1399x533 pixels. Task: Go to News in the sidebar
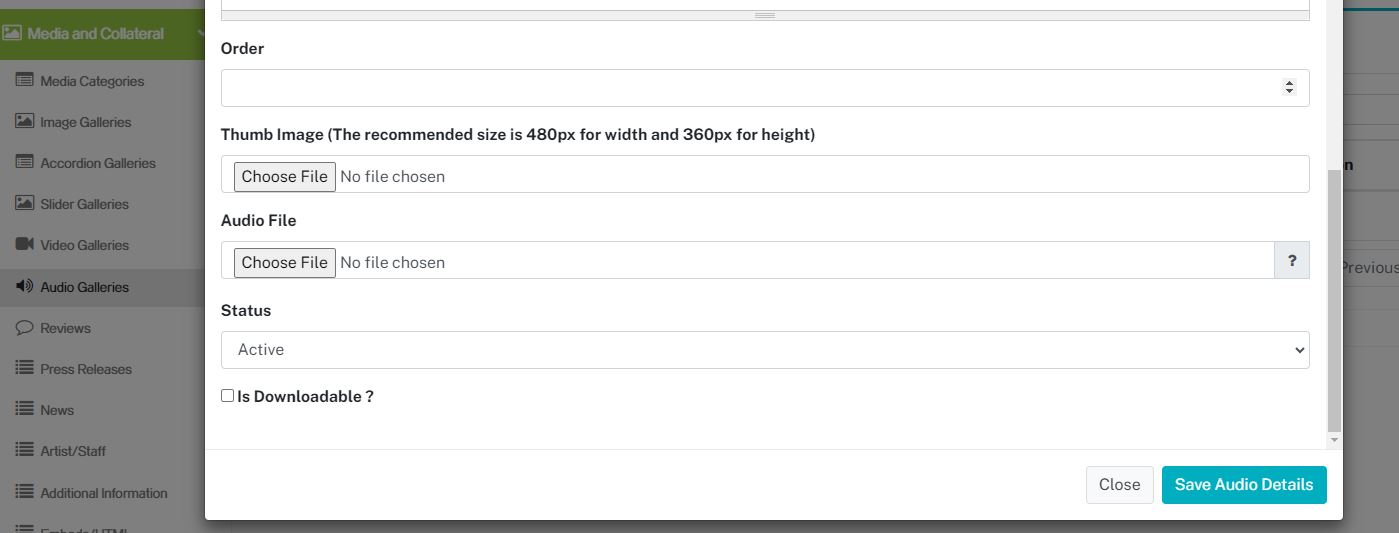click(57, 410)
